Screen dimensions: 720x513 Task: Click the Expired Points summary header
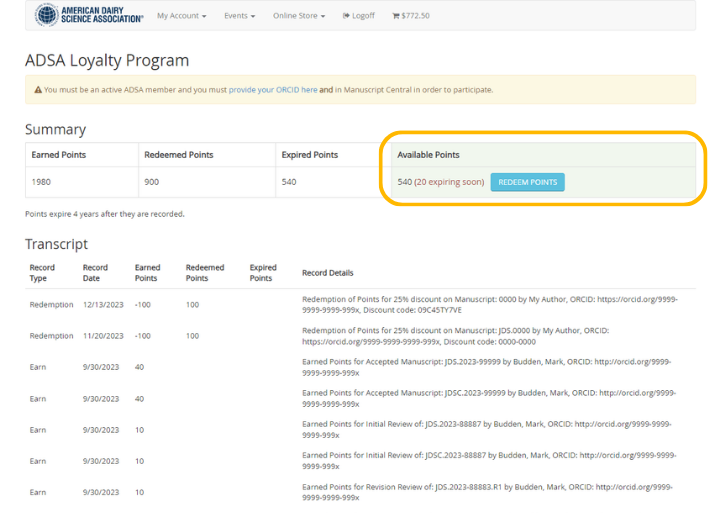[x=309, y=155]
